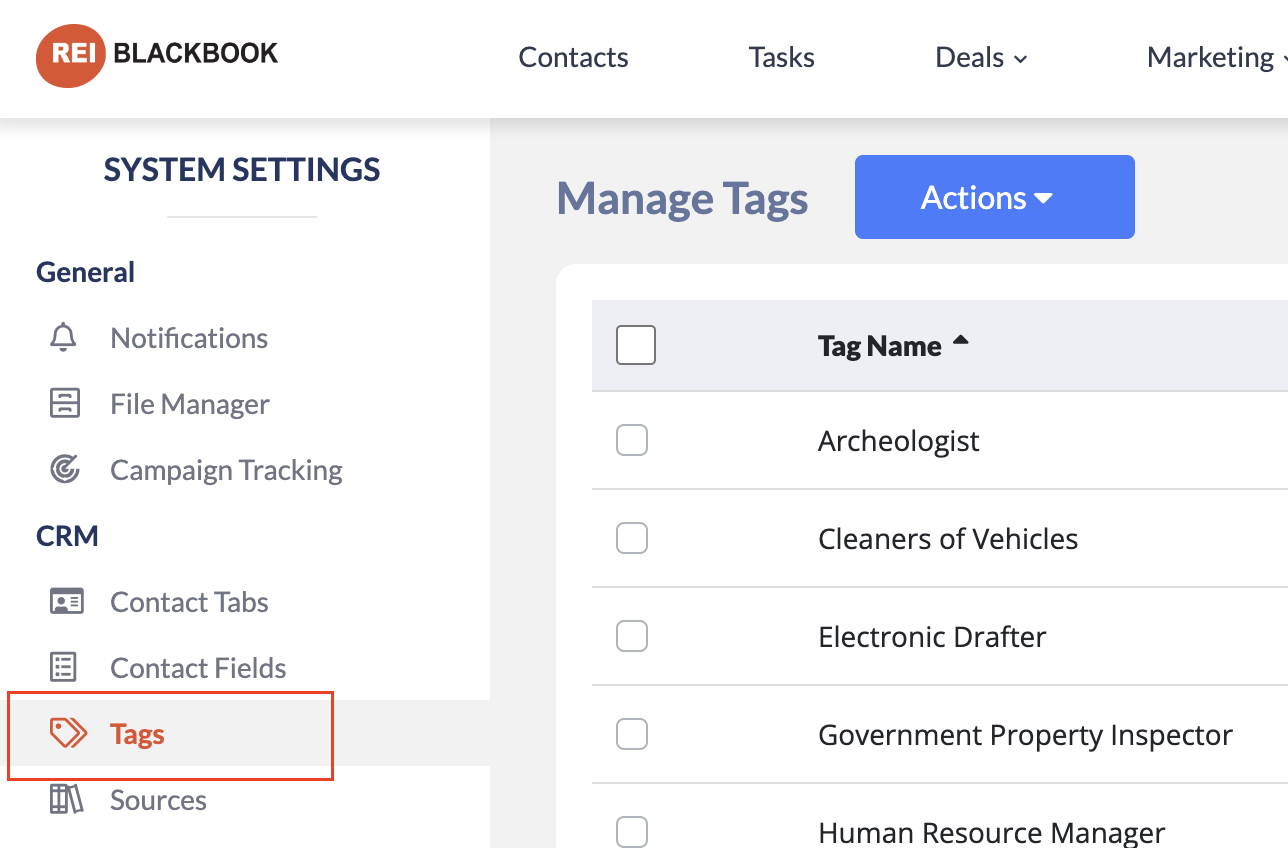Click the Manage Tags heading
1288x848 pixels.
(x=682, y=199)
